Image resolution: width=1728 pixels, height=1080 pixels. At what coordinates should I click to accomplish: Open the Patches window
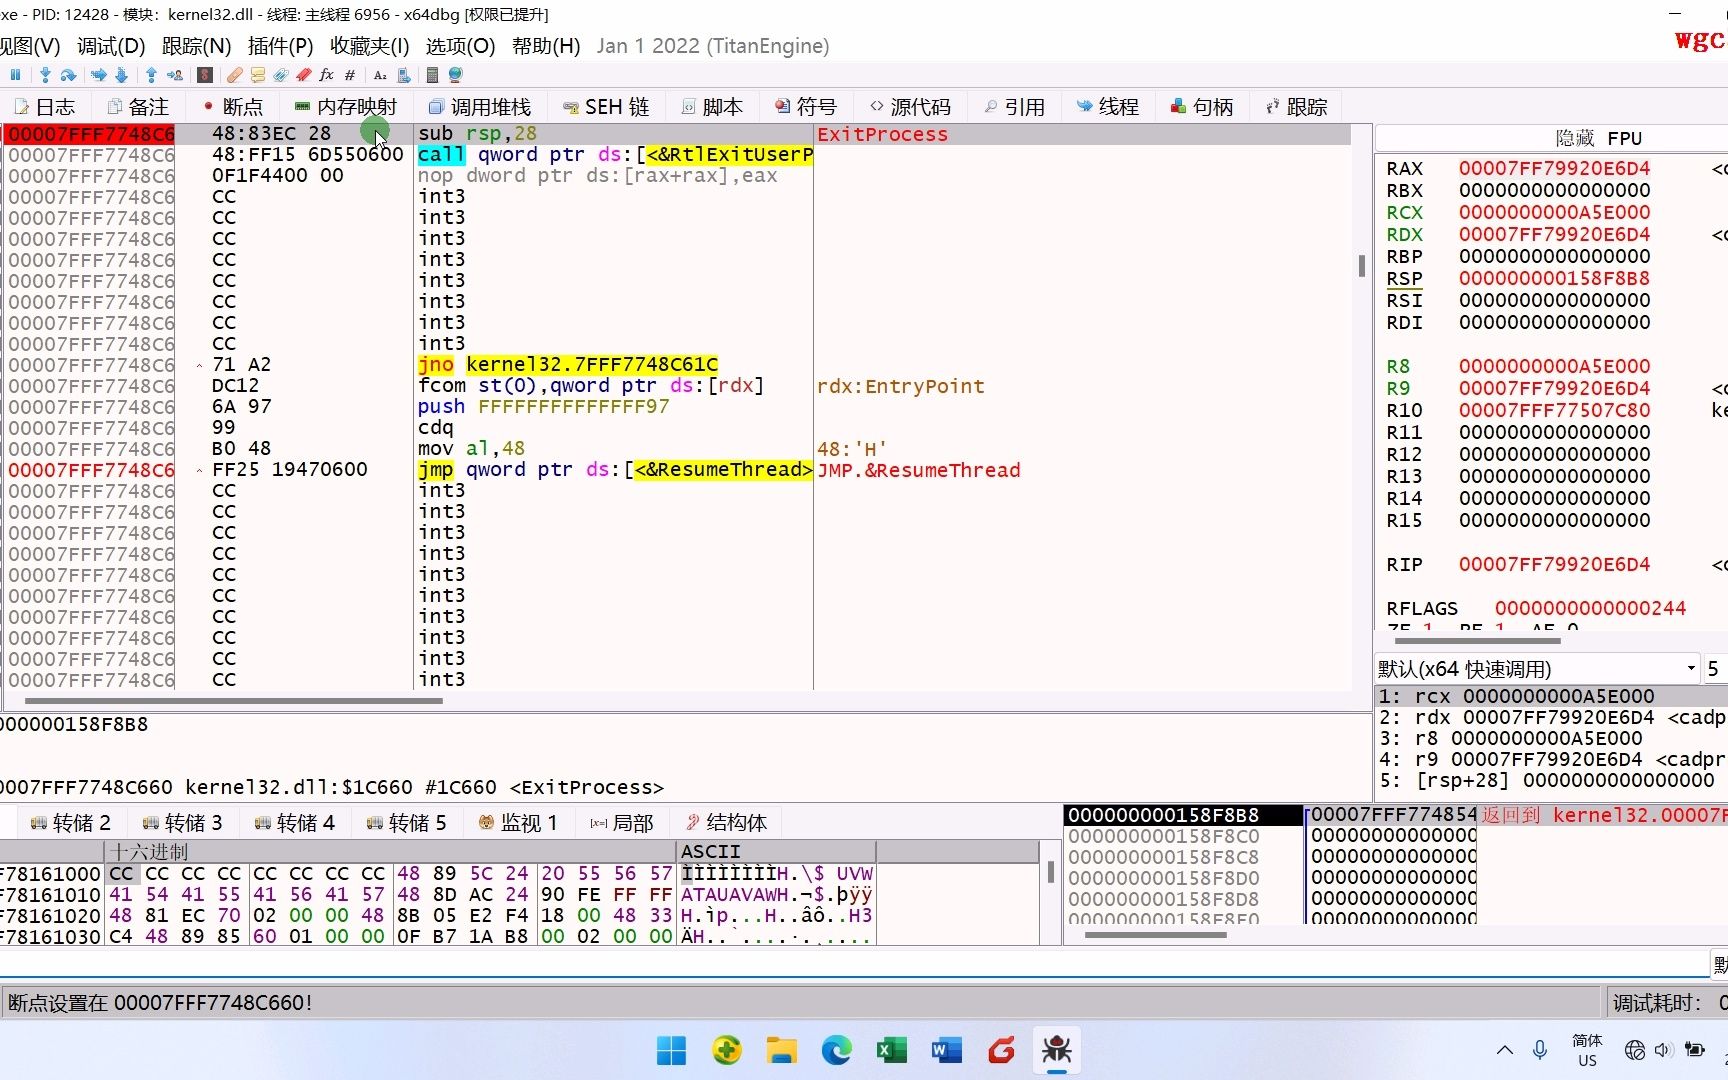click(x=234, y=75)
